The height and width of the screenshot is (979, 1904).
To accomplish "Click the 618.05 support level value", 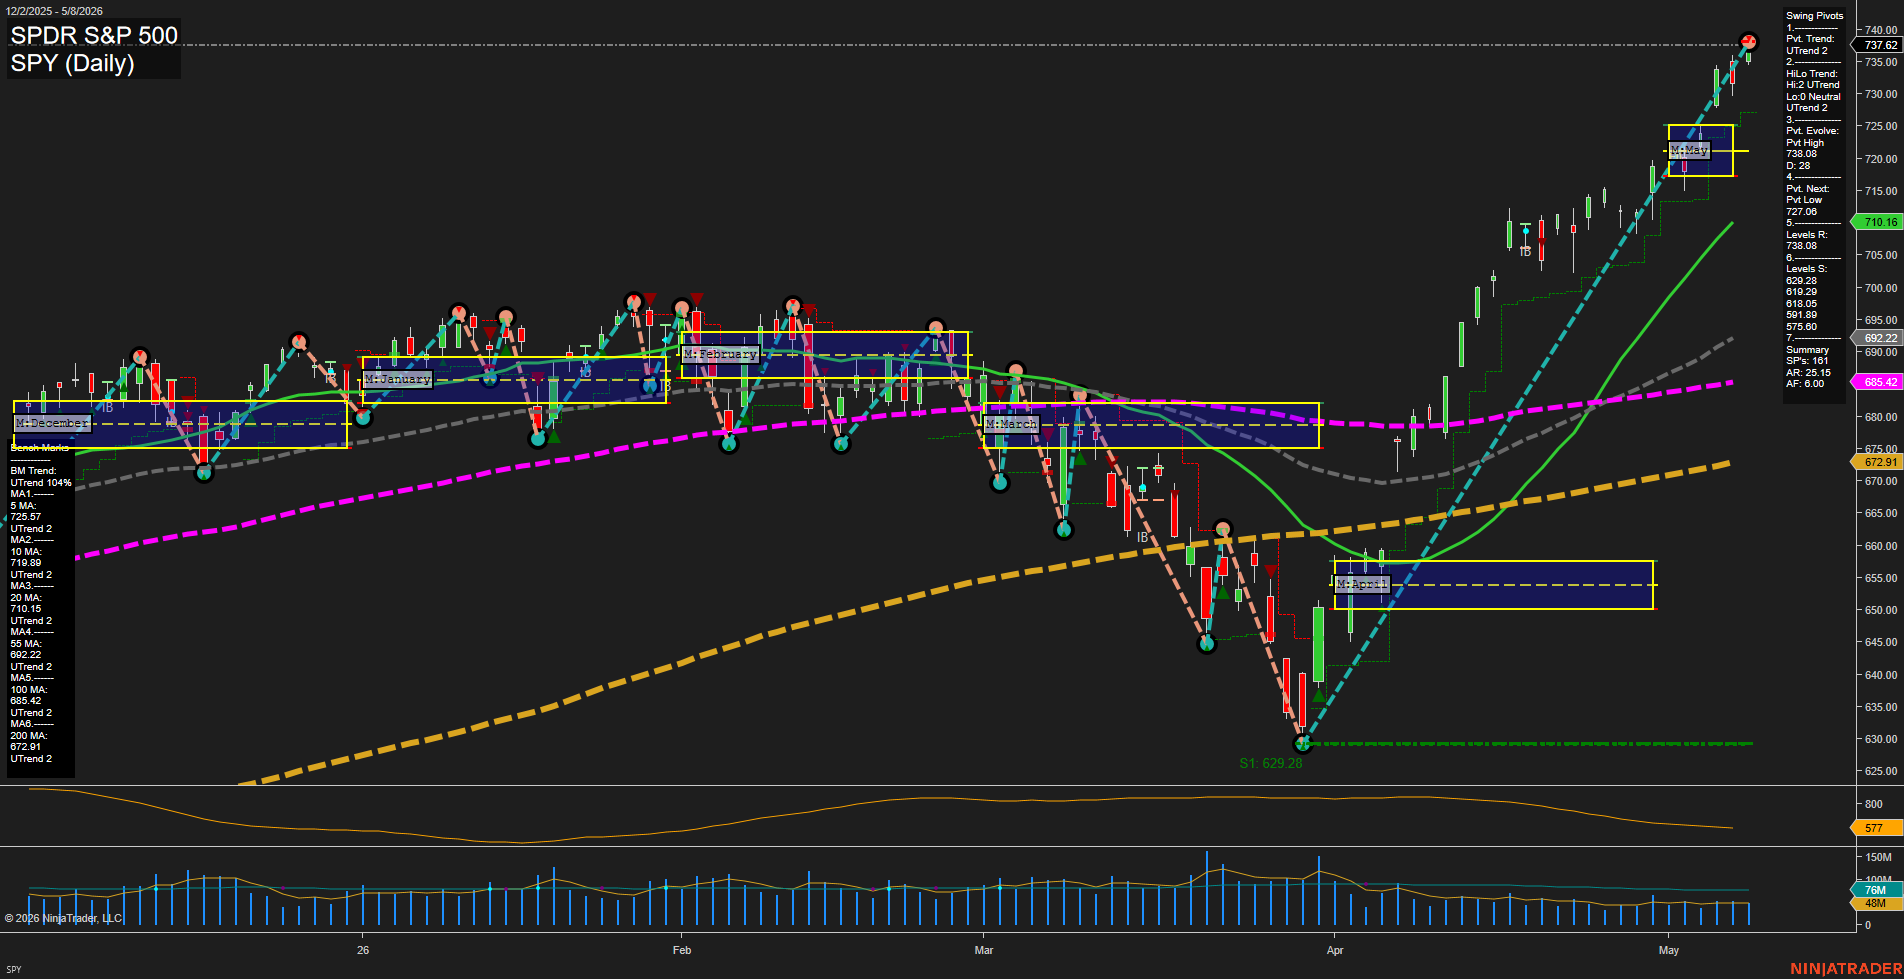I will [x=1802, y=304].
